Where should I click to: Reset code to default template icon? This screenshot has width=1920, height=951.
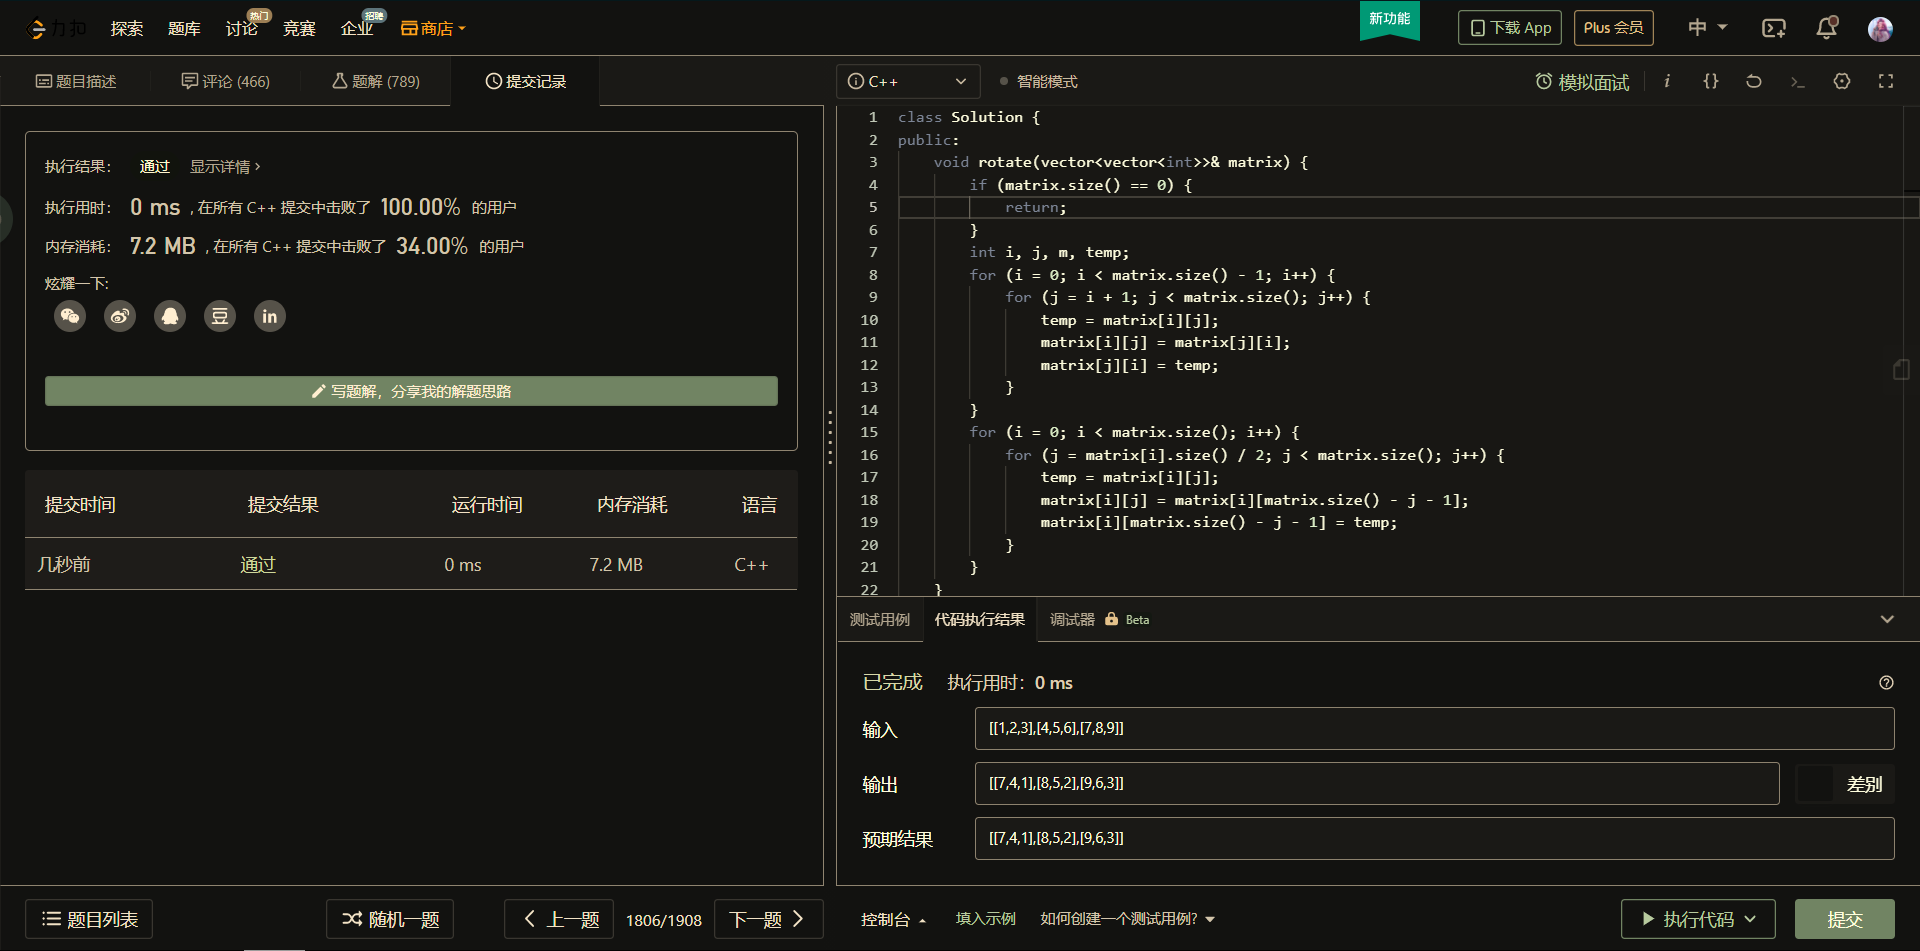click(1754, 81)
